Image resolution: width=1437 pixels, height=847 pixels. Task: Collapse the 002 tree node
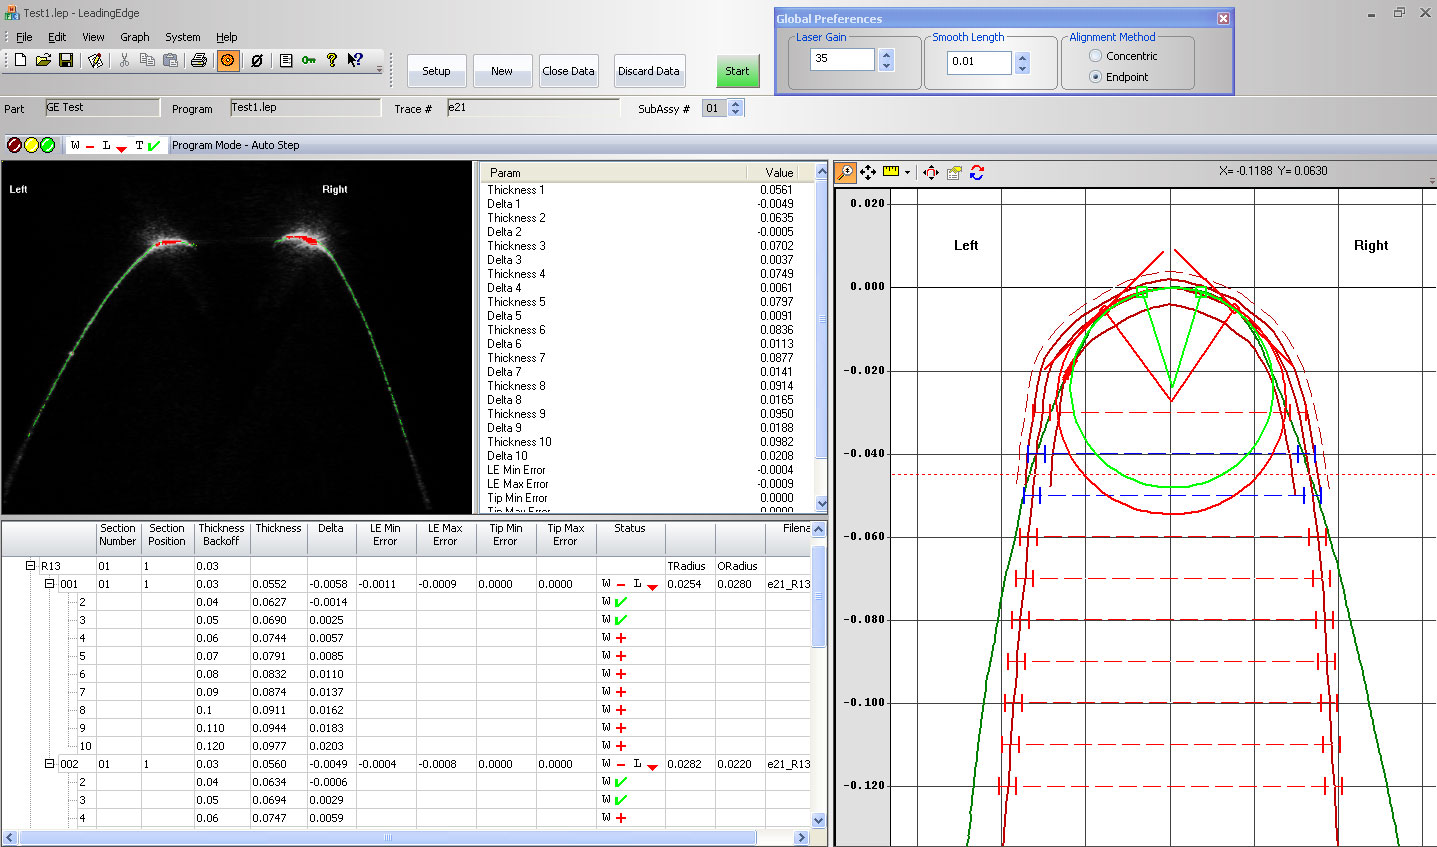(x=49, y=764)
